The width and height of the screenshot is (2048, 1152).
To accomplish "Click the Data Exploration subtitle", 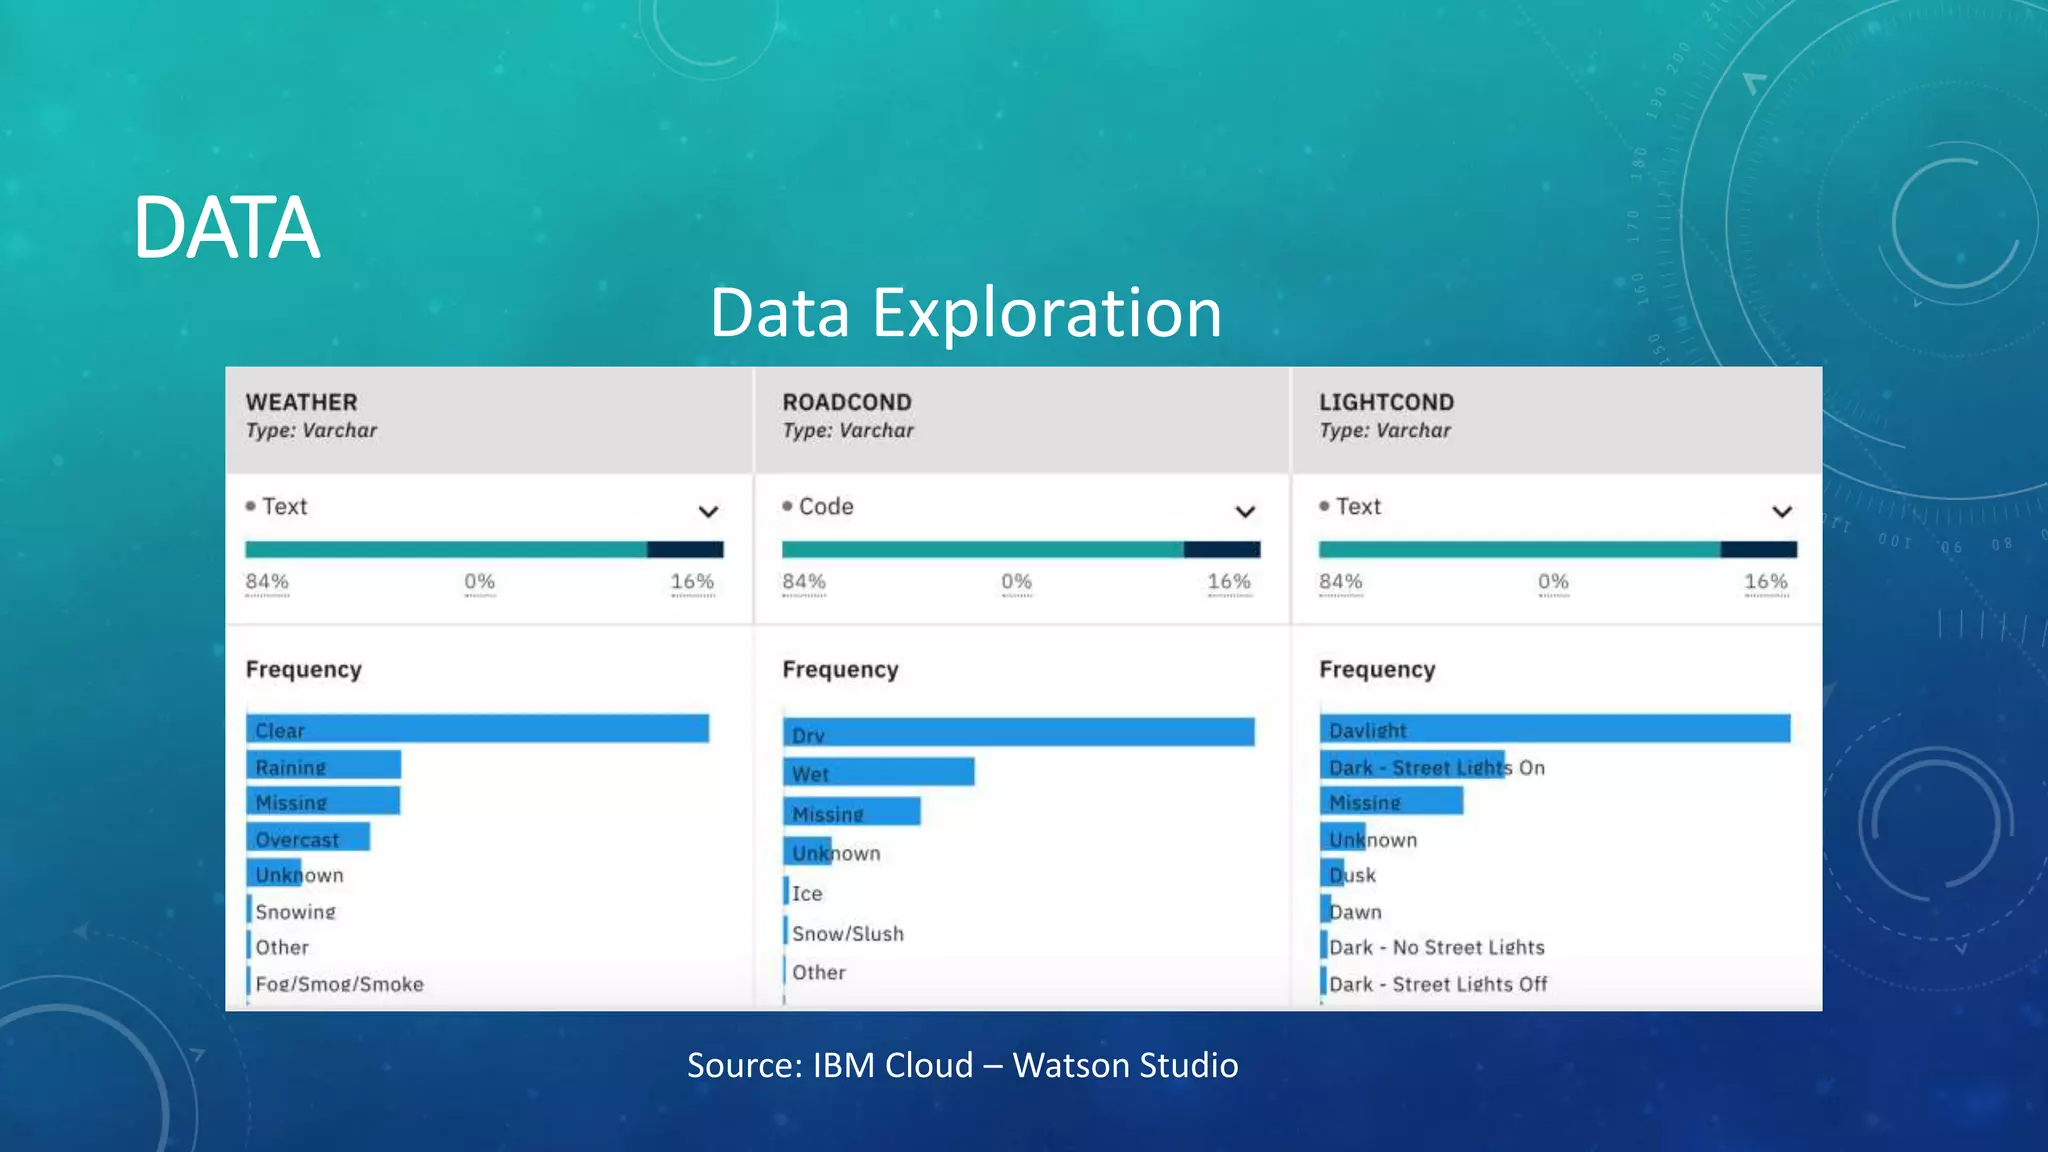I will (966, 313).
